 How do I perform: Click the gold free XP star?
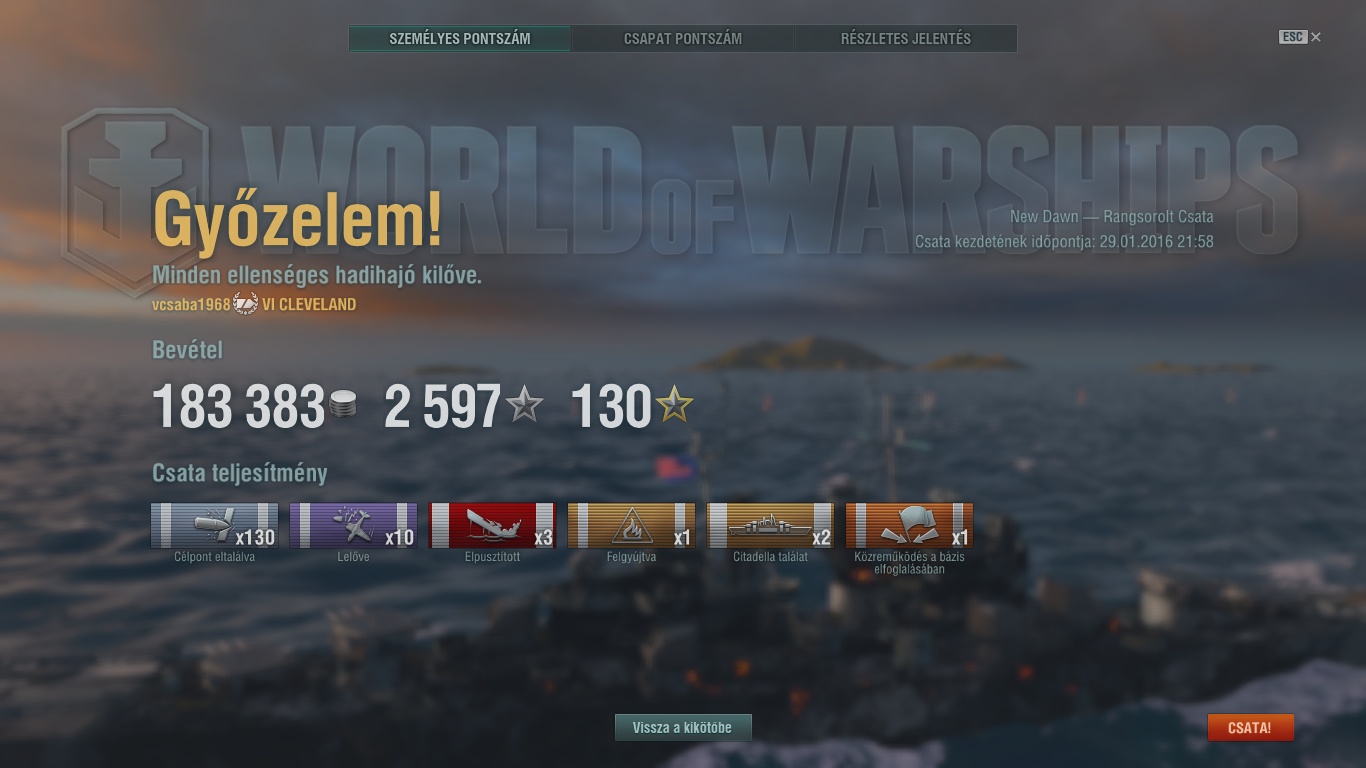click(x=674, y=405)
